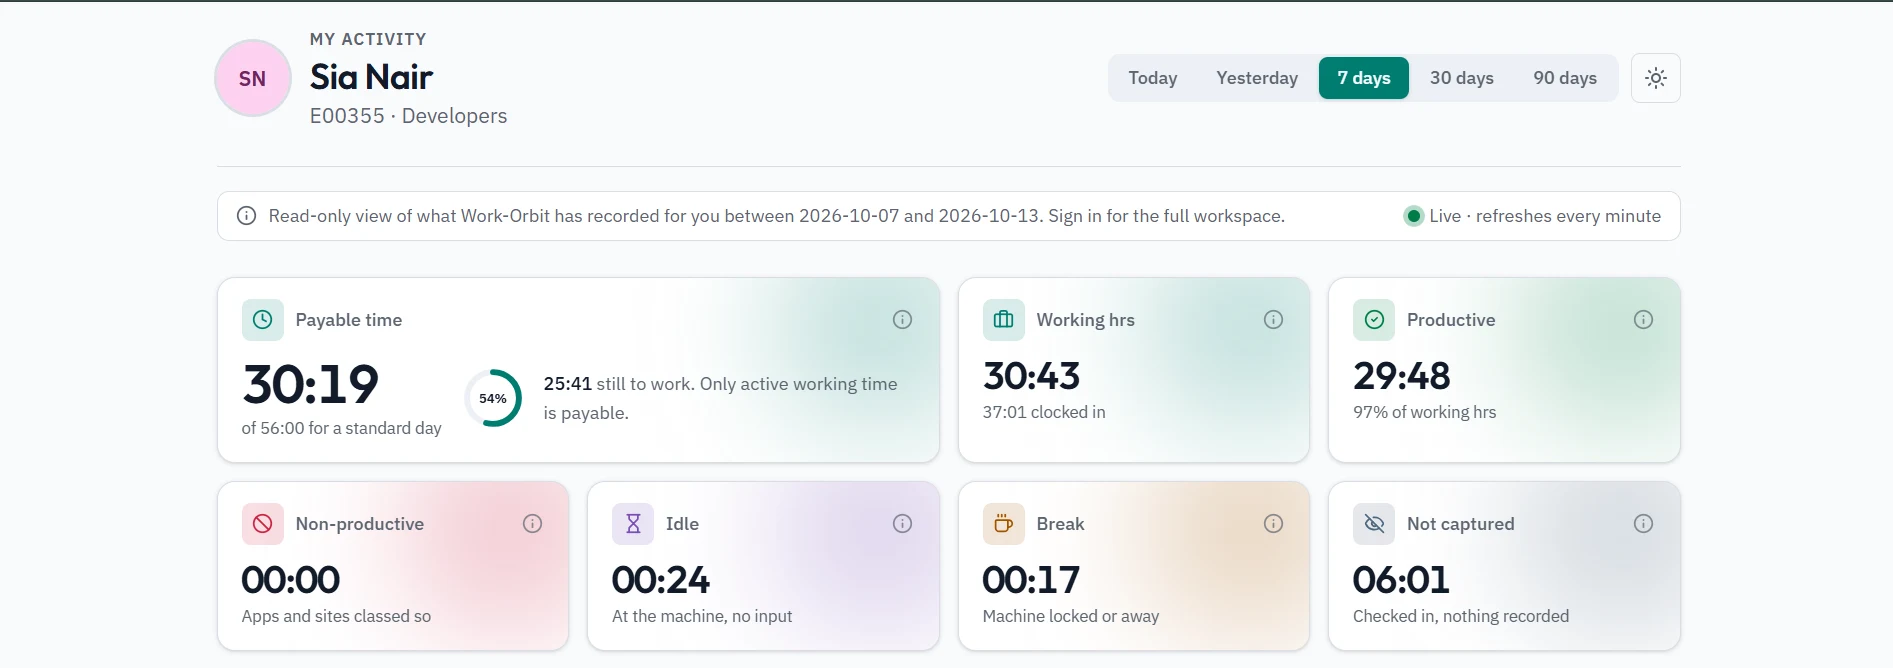Click the Payable time card title
Screen dimensions: 1893x668
tap(349, 320)
